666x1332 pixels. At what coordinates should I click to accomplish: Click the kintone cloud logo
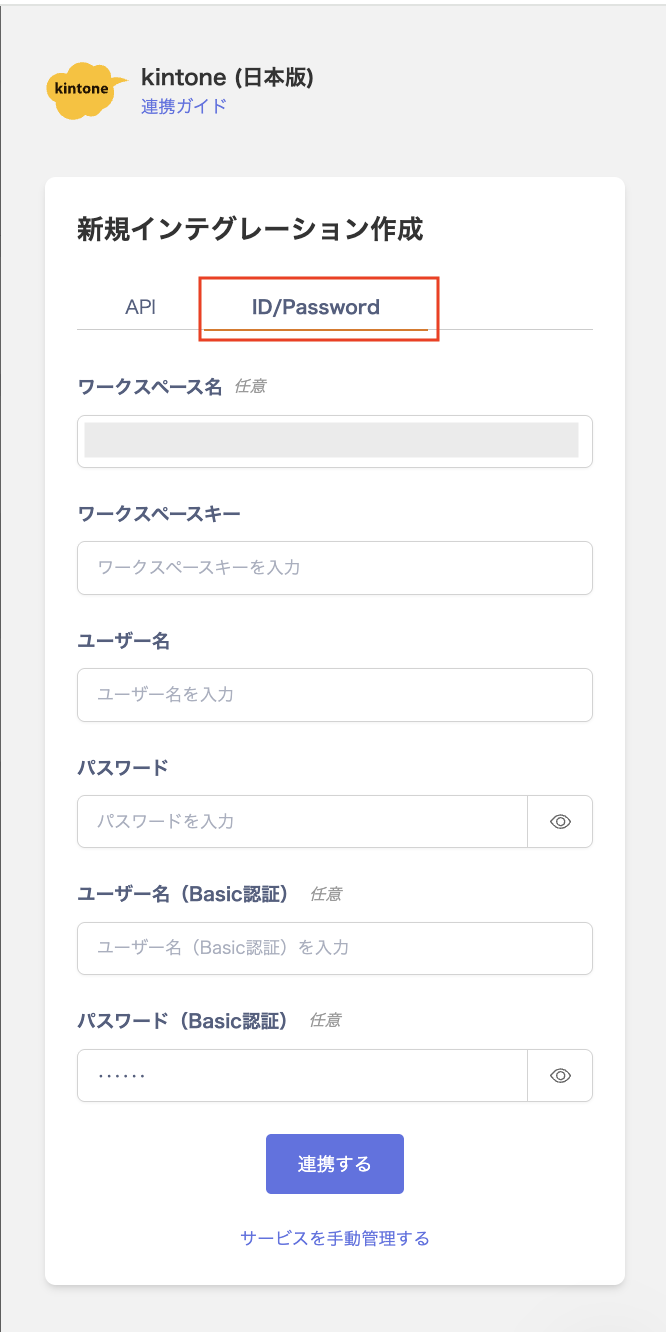(85, 89)
